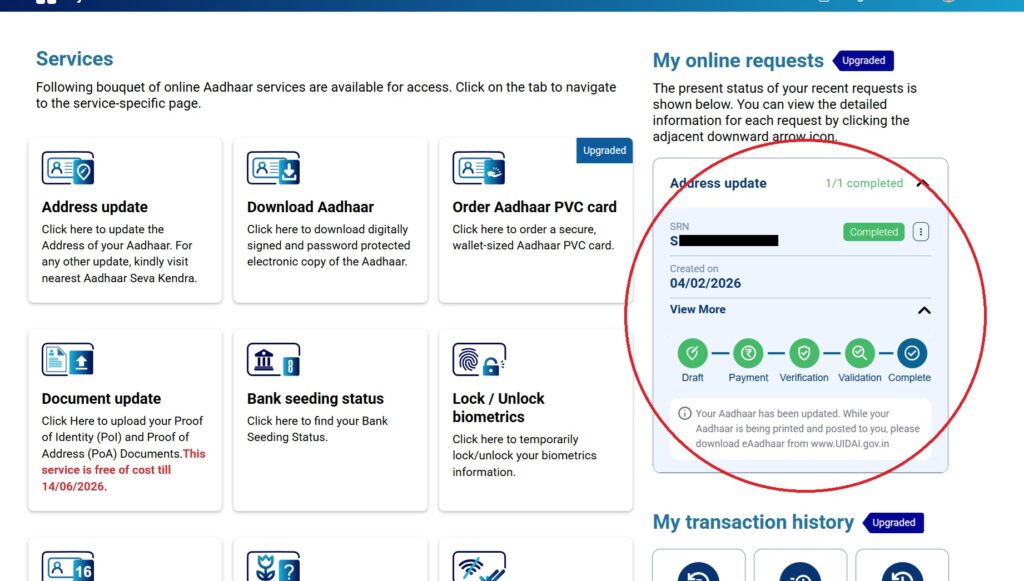Image resolution: width=1024 pixels, height=581 pixels.
Task: Collapse the Address update request panel
Action: coord(923,184)
